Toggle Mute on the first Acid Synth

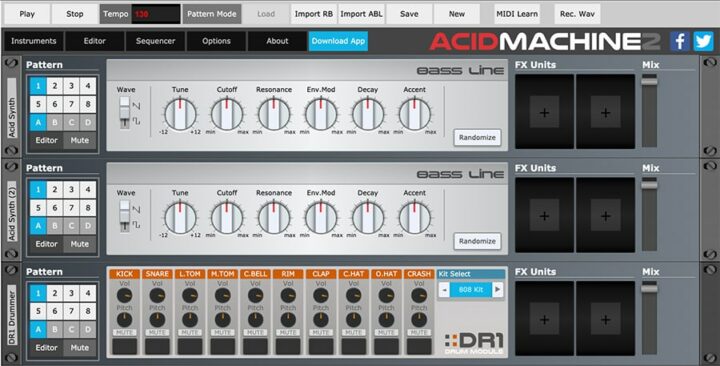(79, 141)
